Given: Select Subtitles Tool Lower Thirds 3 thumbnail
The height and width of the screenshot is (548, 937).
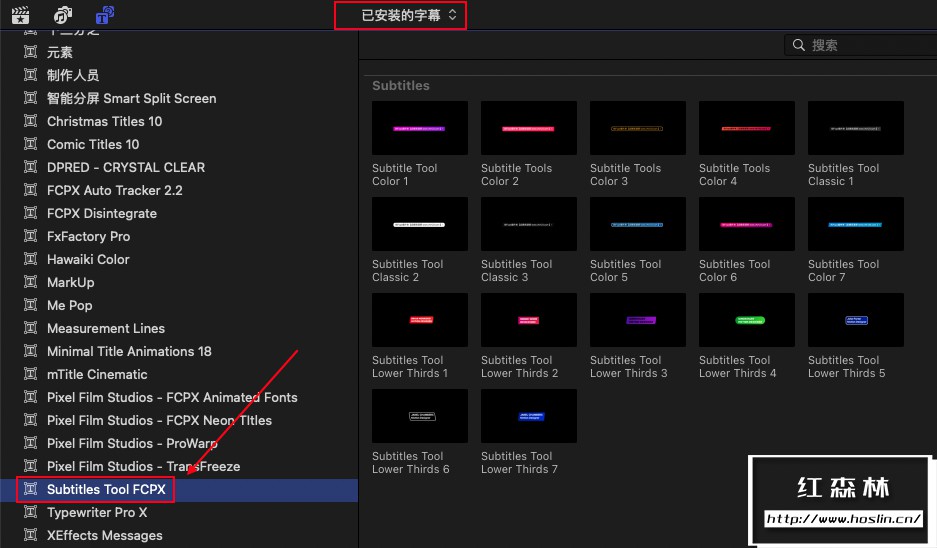Looking at the screenshot, I should tap(638, 320).
